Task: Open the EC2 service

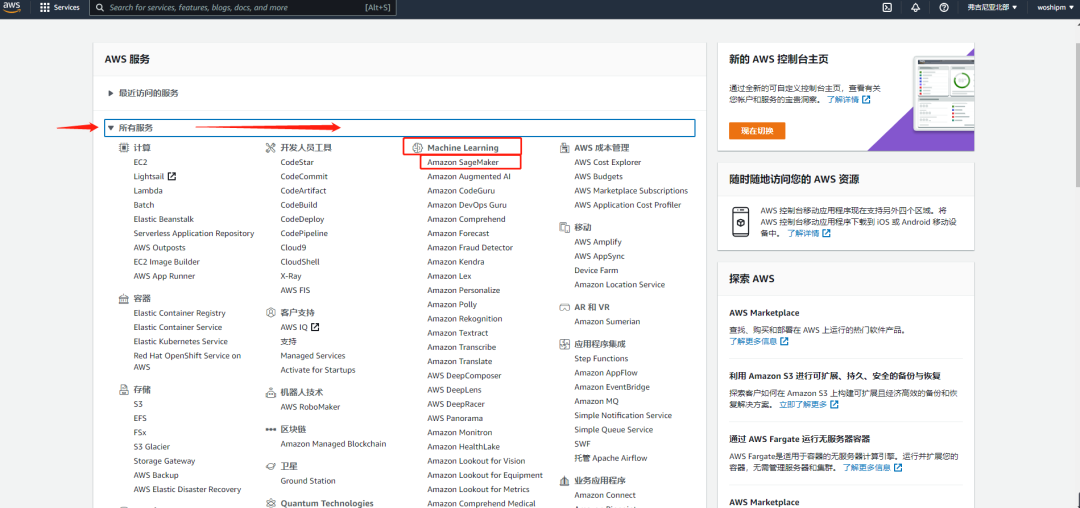Action: click(141, 162)
